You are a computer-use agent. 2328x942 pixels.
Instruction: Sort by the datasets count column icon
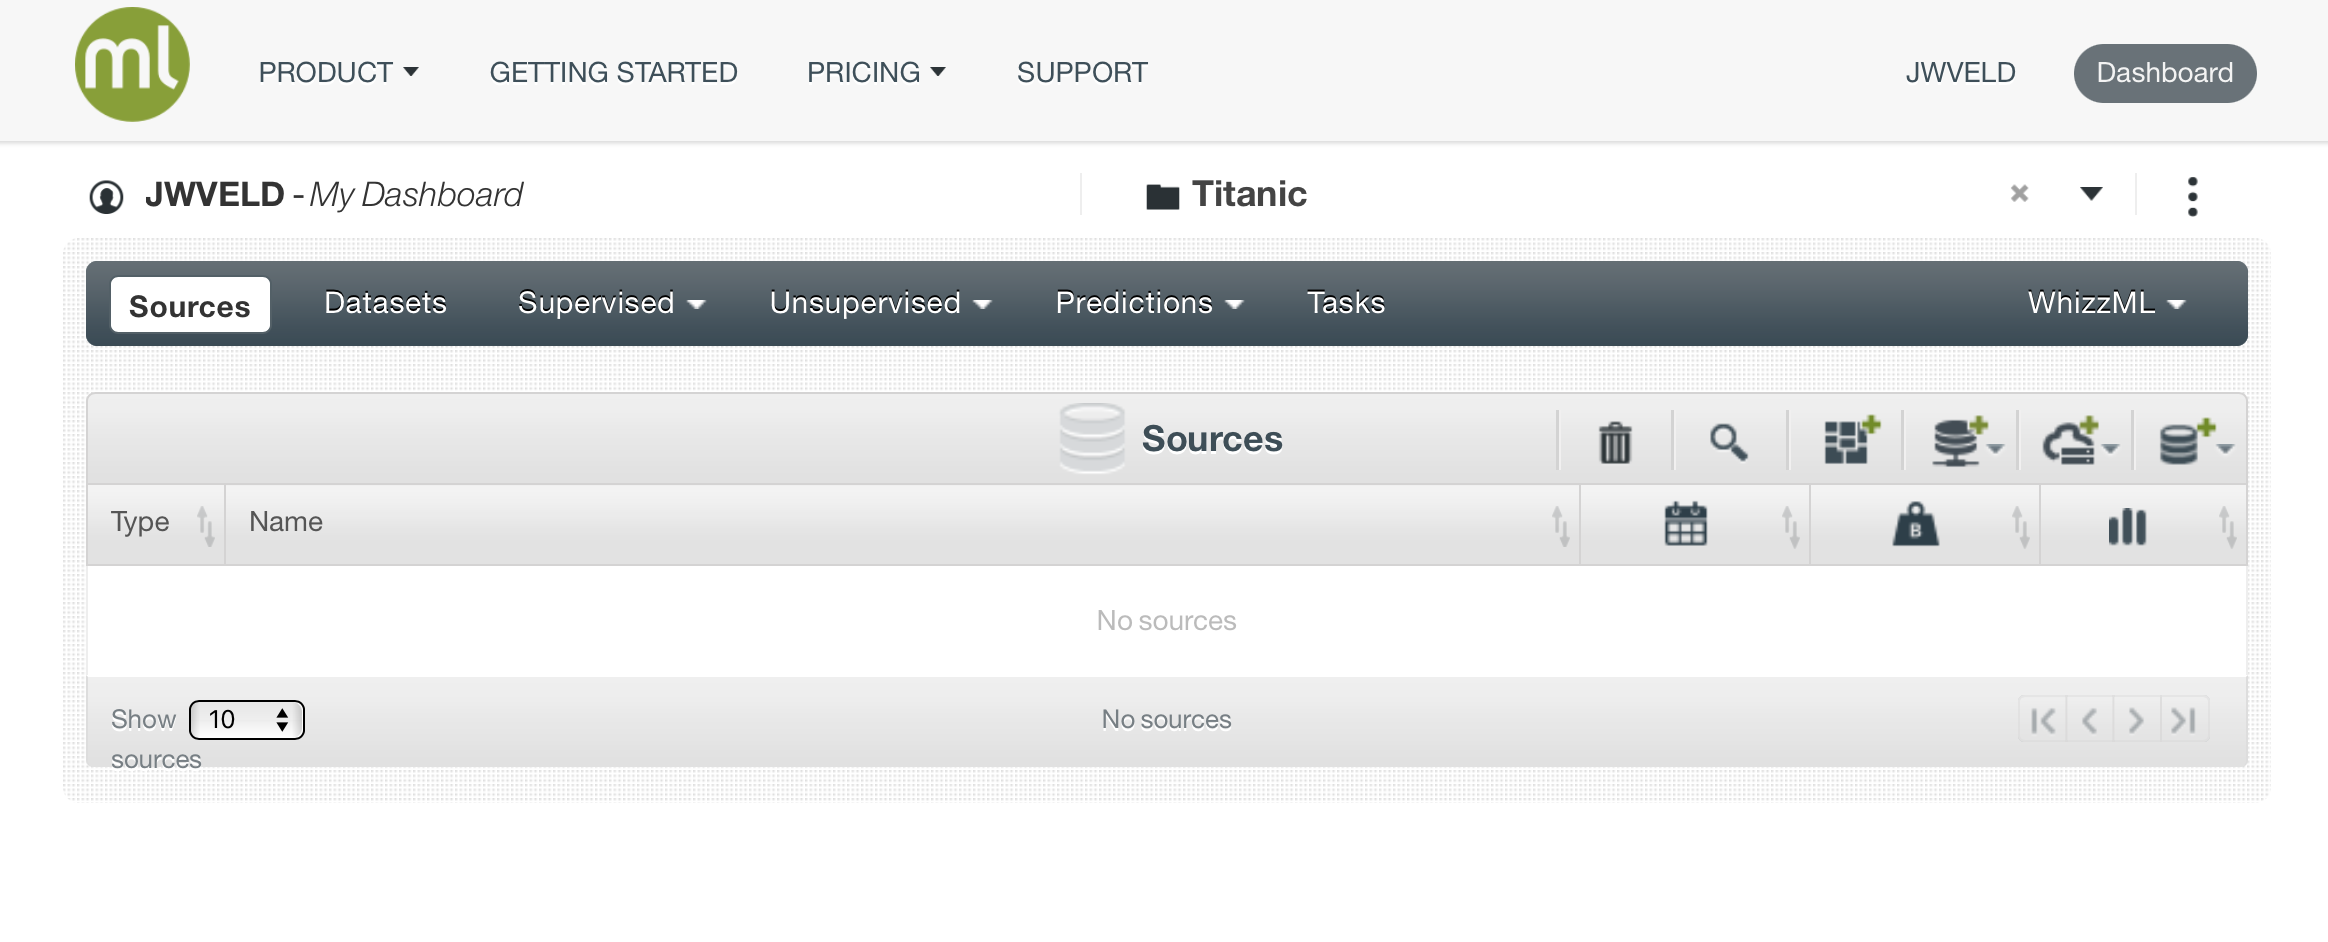coord(2127,526)
